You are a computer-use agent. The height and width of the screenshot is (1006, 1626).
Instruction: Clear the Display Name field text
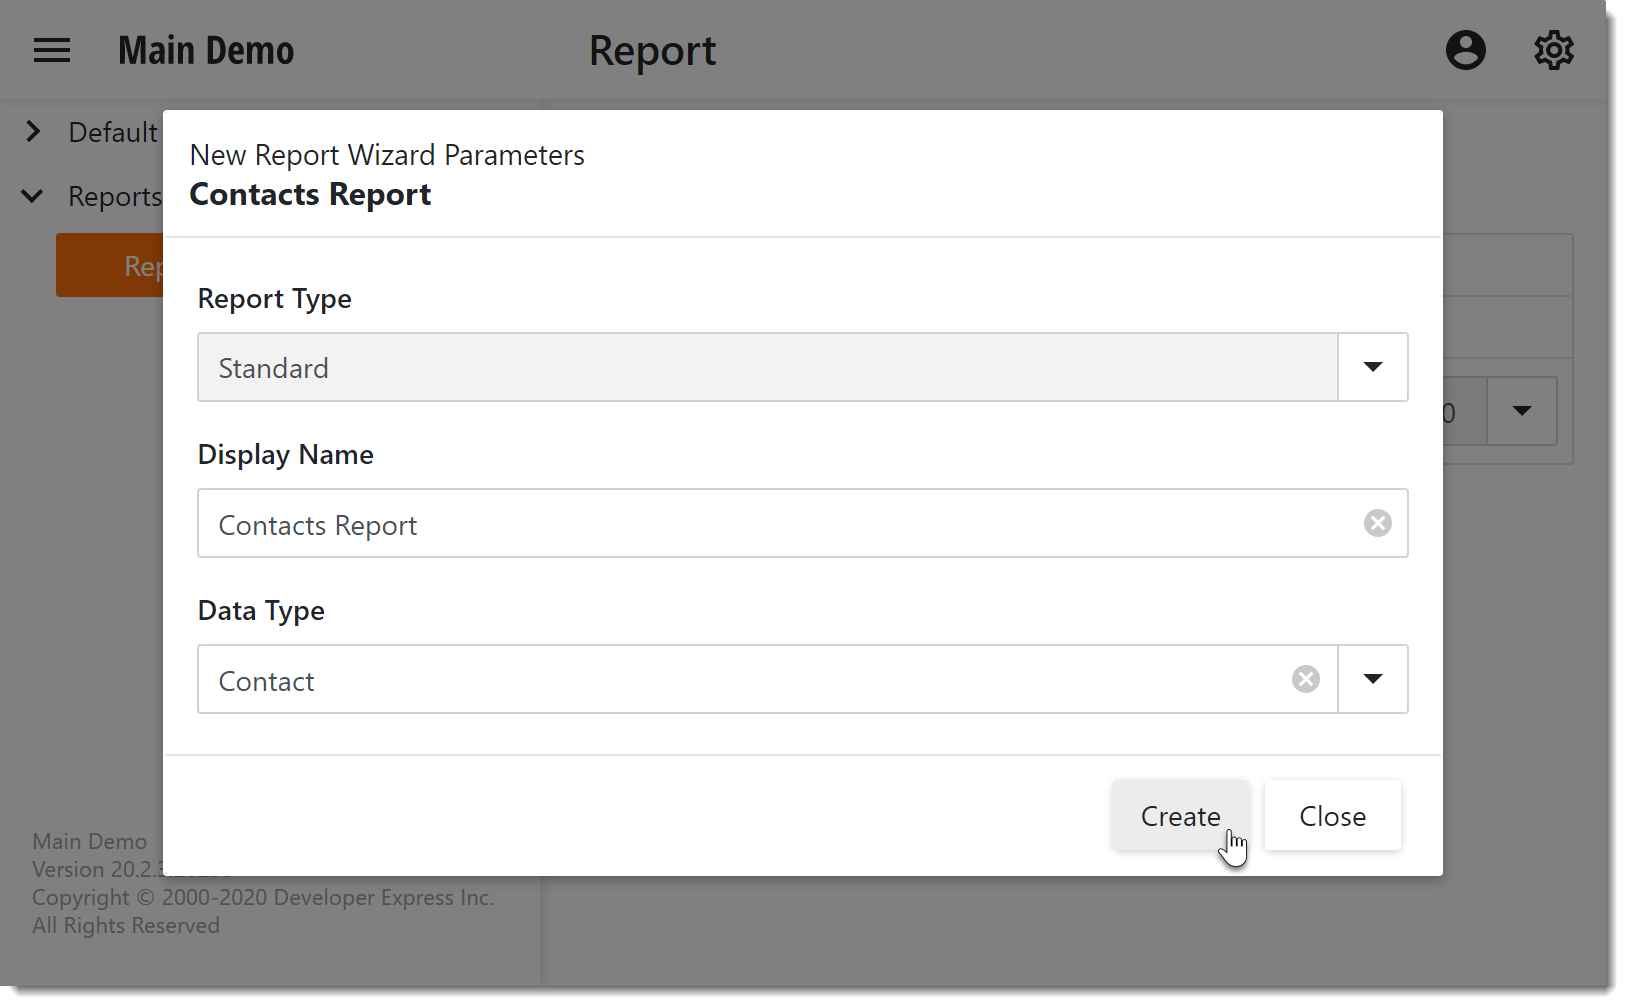[x=1377, y=523]
